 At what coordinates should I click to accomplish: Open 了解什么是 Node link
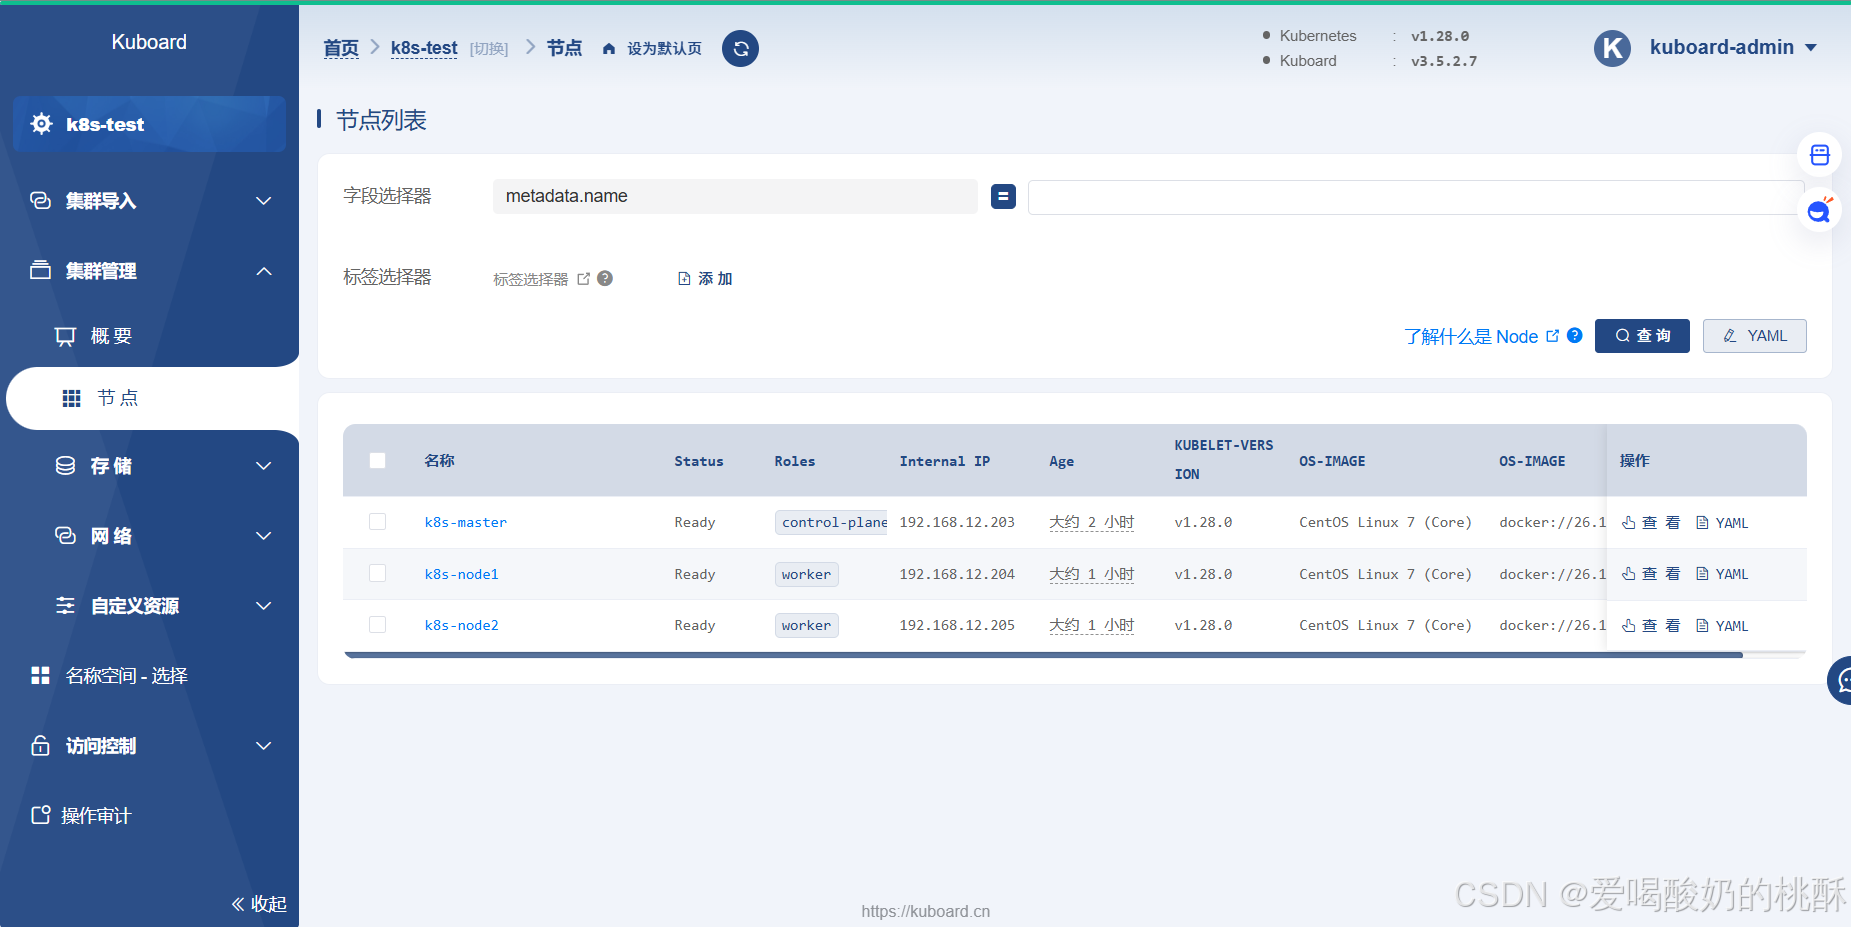point(1471,337)
